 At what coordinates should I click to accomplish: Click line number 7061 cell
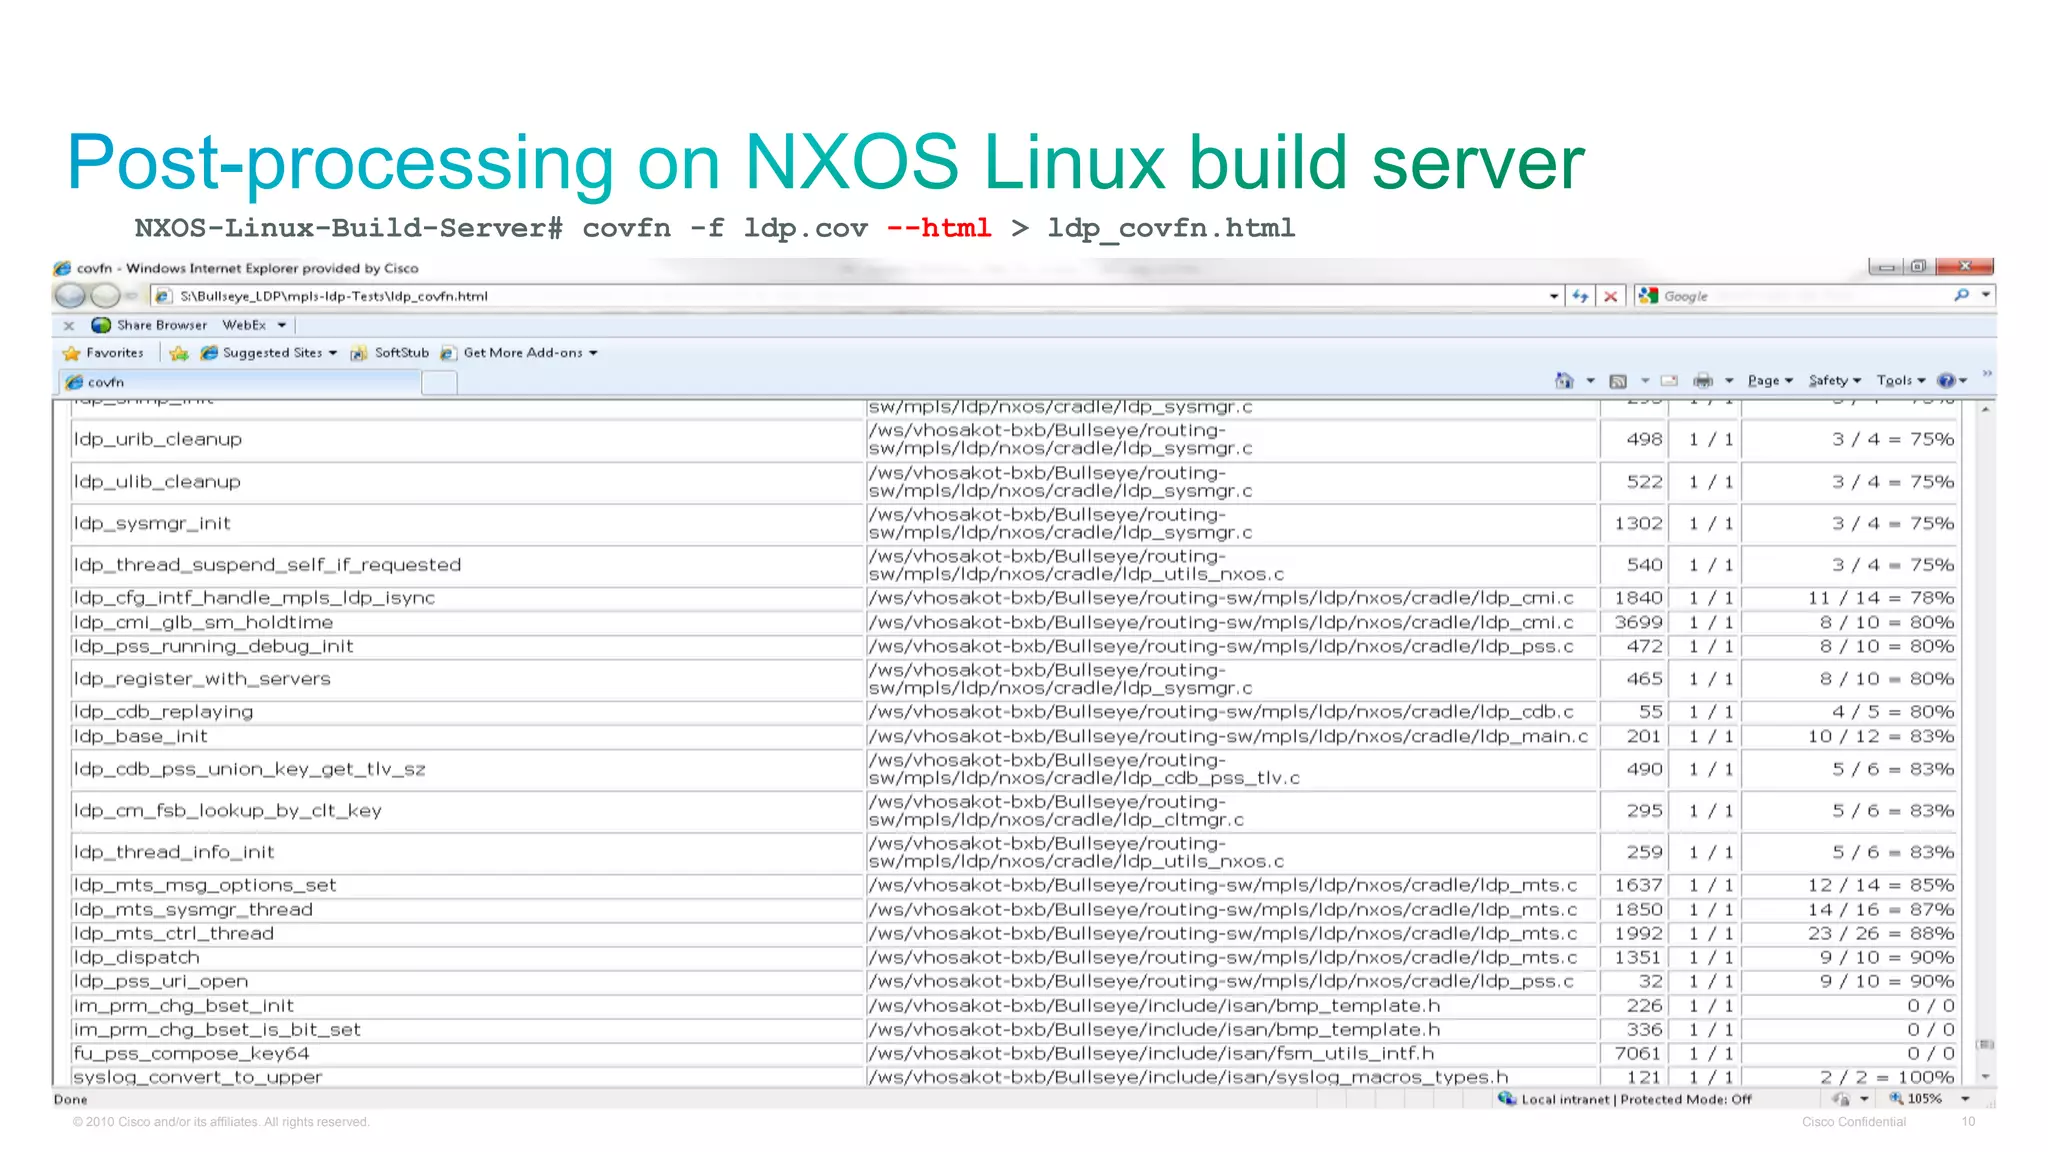click(x=1635, y=1053)
